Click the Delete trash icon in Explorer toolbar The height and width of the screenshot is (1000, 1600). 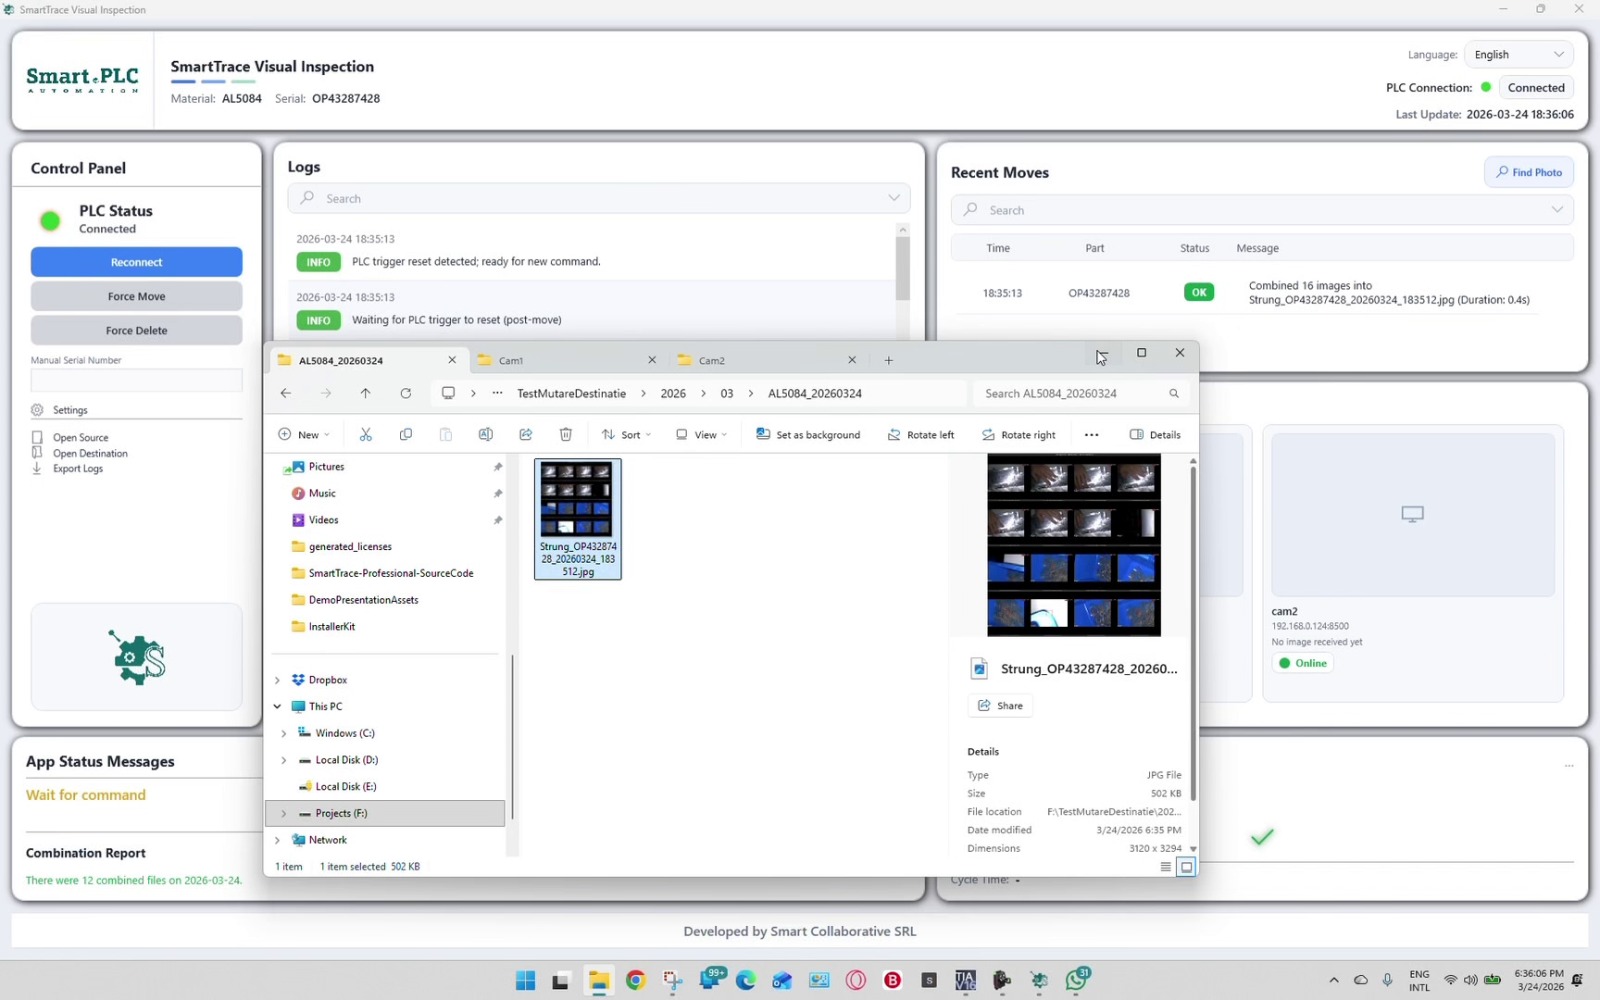(566, 434)
